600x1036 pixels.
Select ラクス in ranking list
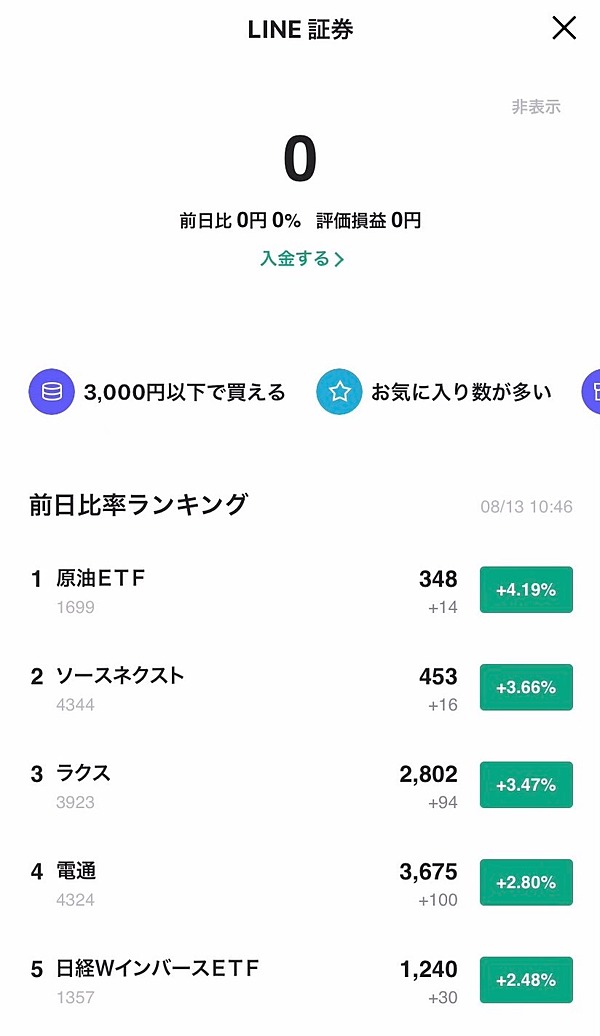(x=83, y=773)
